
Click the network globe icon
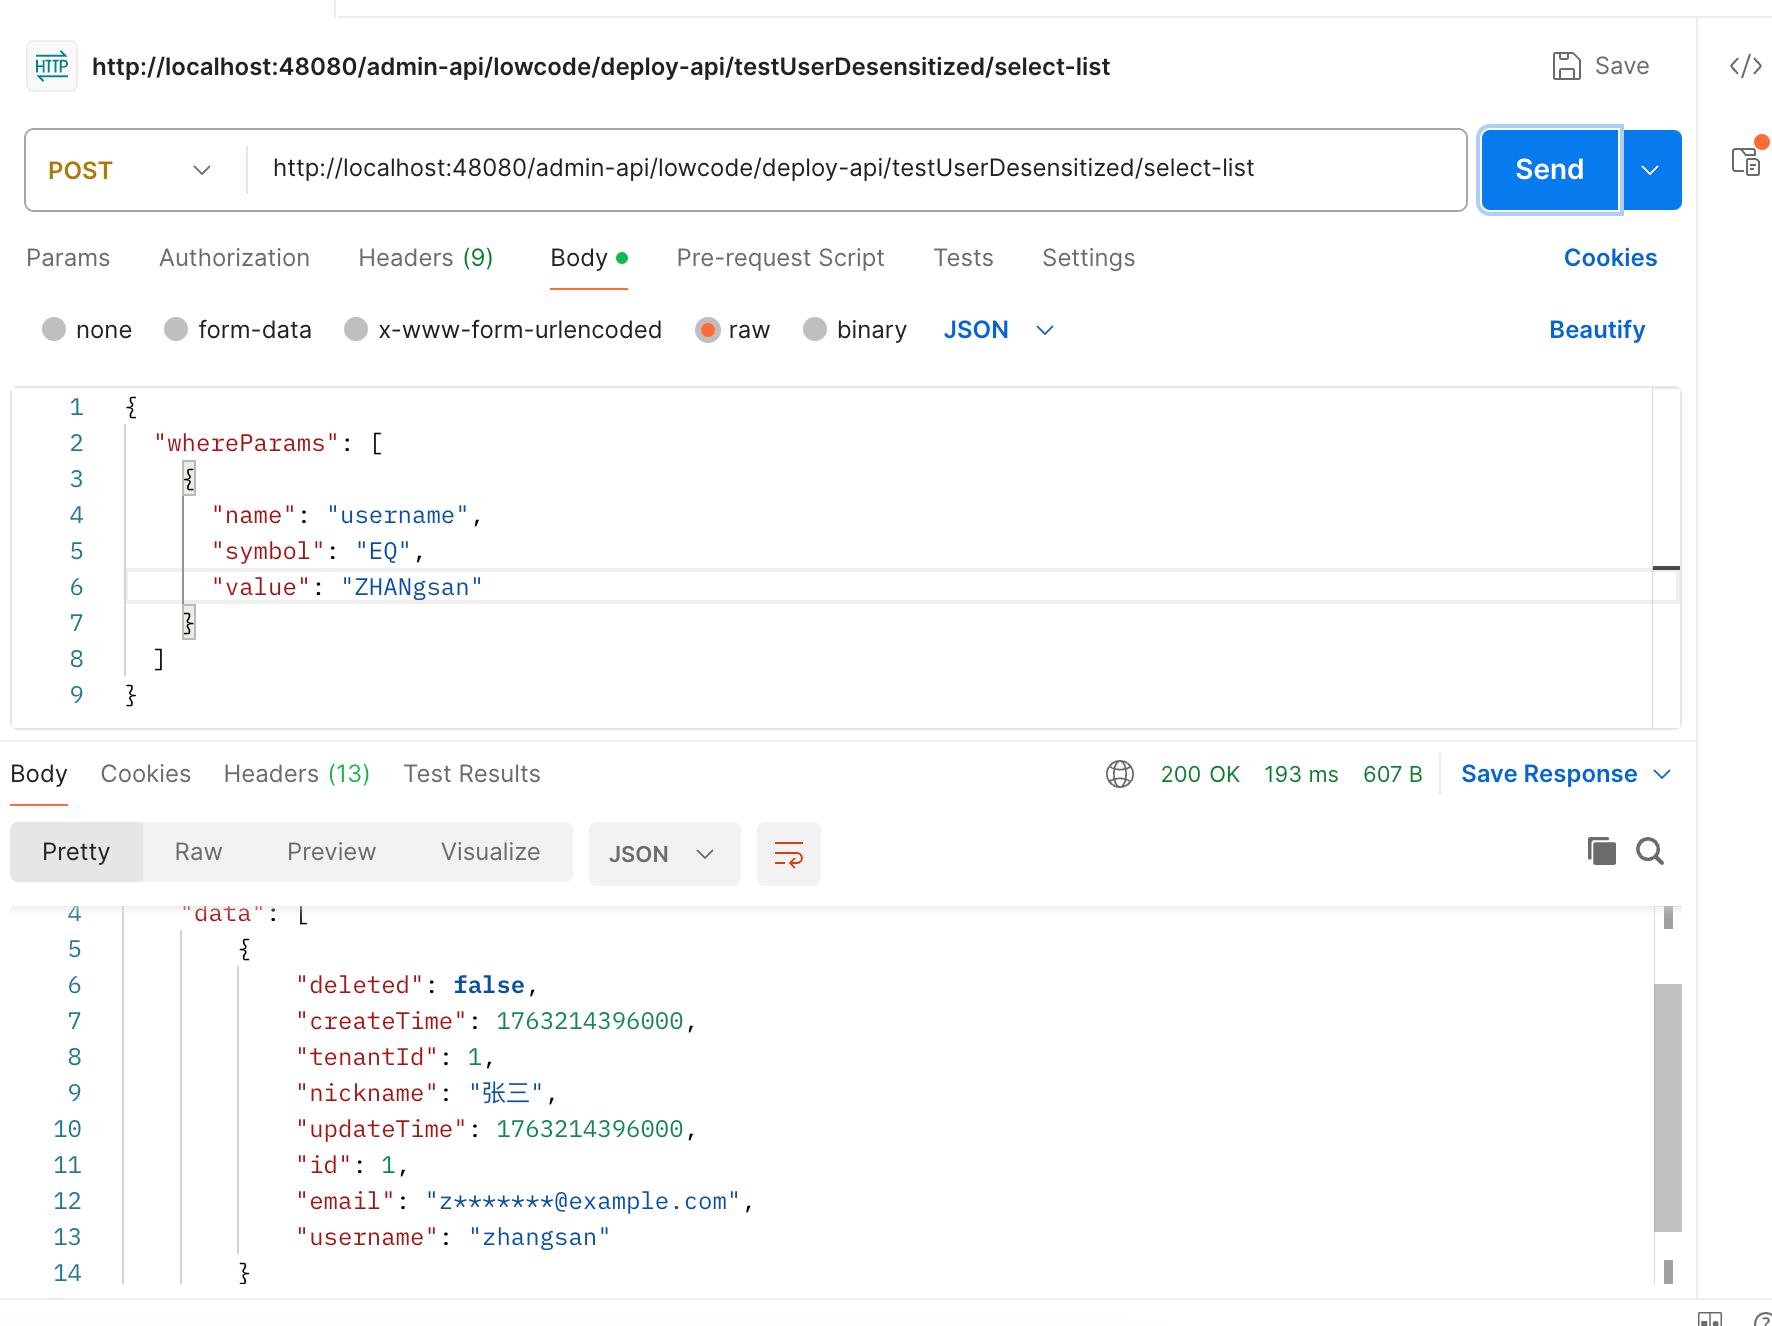1120,774
